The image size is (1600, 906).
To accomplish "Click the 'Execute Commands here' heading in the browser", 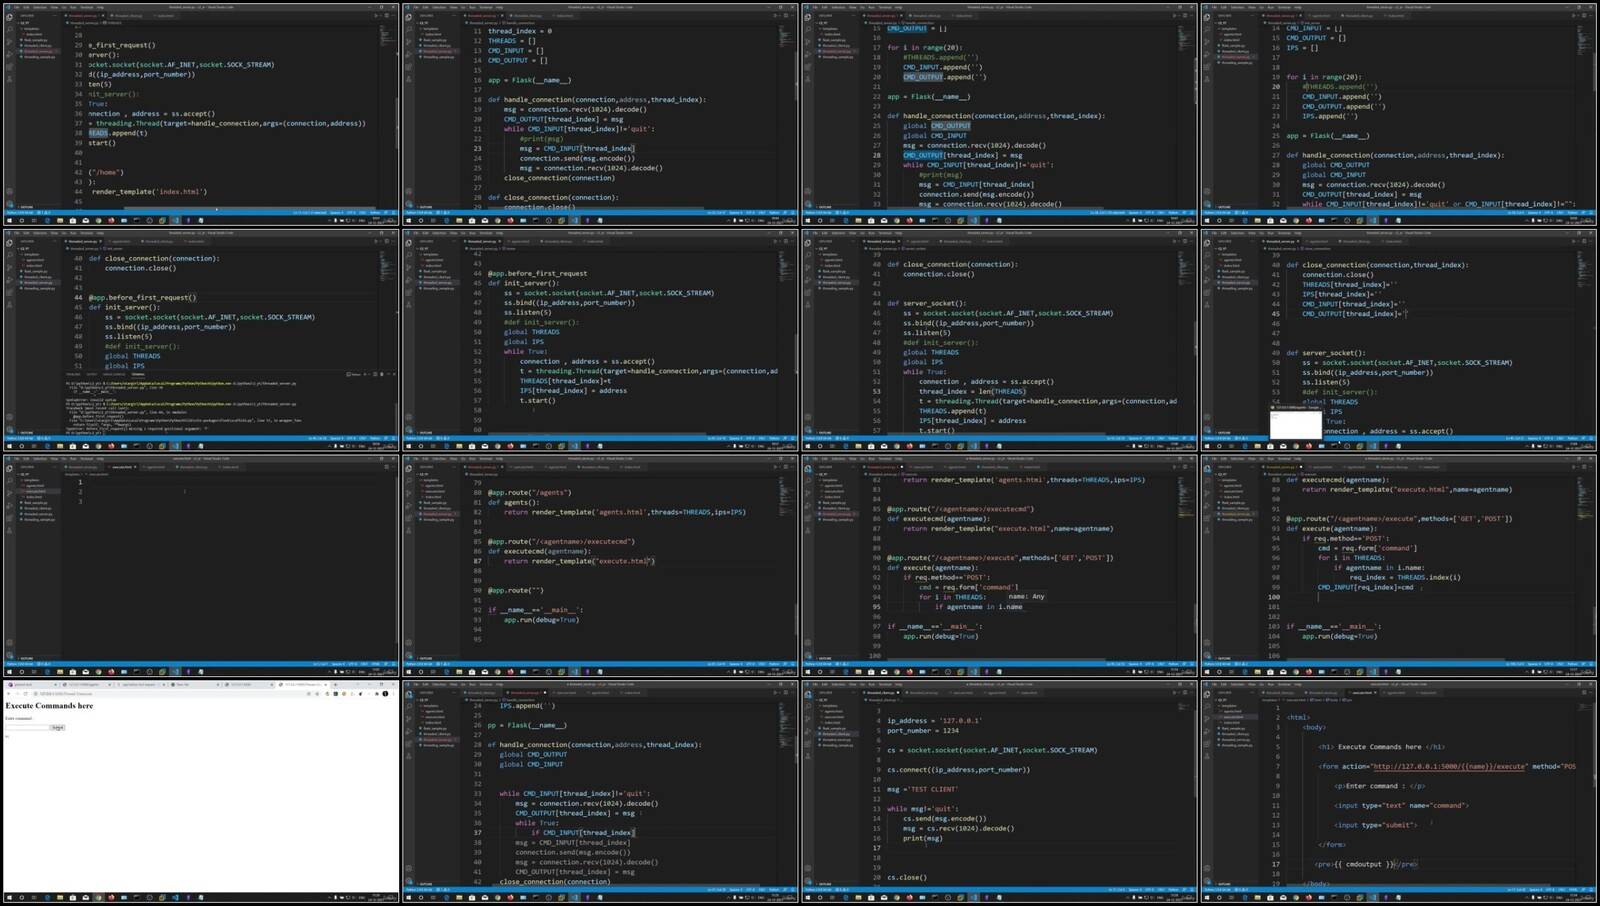I will click(49, 706).
